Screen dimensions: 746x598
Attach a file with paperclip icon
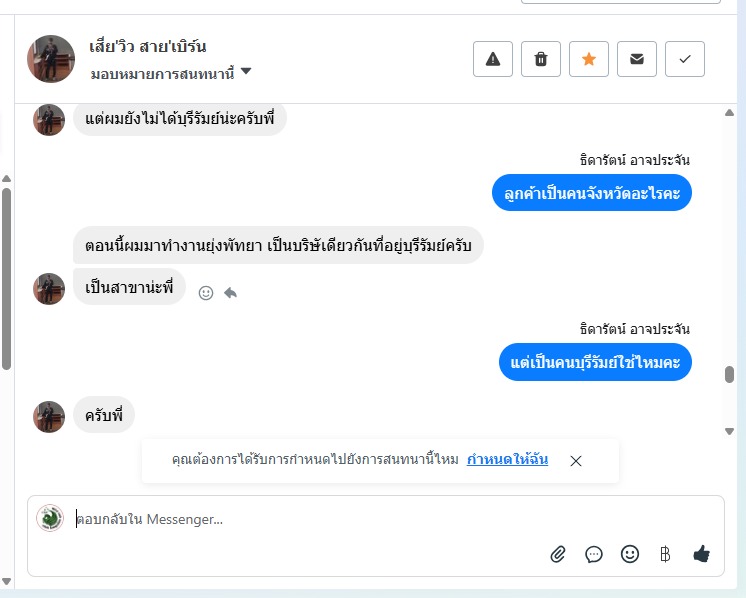pyautogui.click(x=558, y=554)
